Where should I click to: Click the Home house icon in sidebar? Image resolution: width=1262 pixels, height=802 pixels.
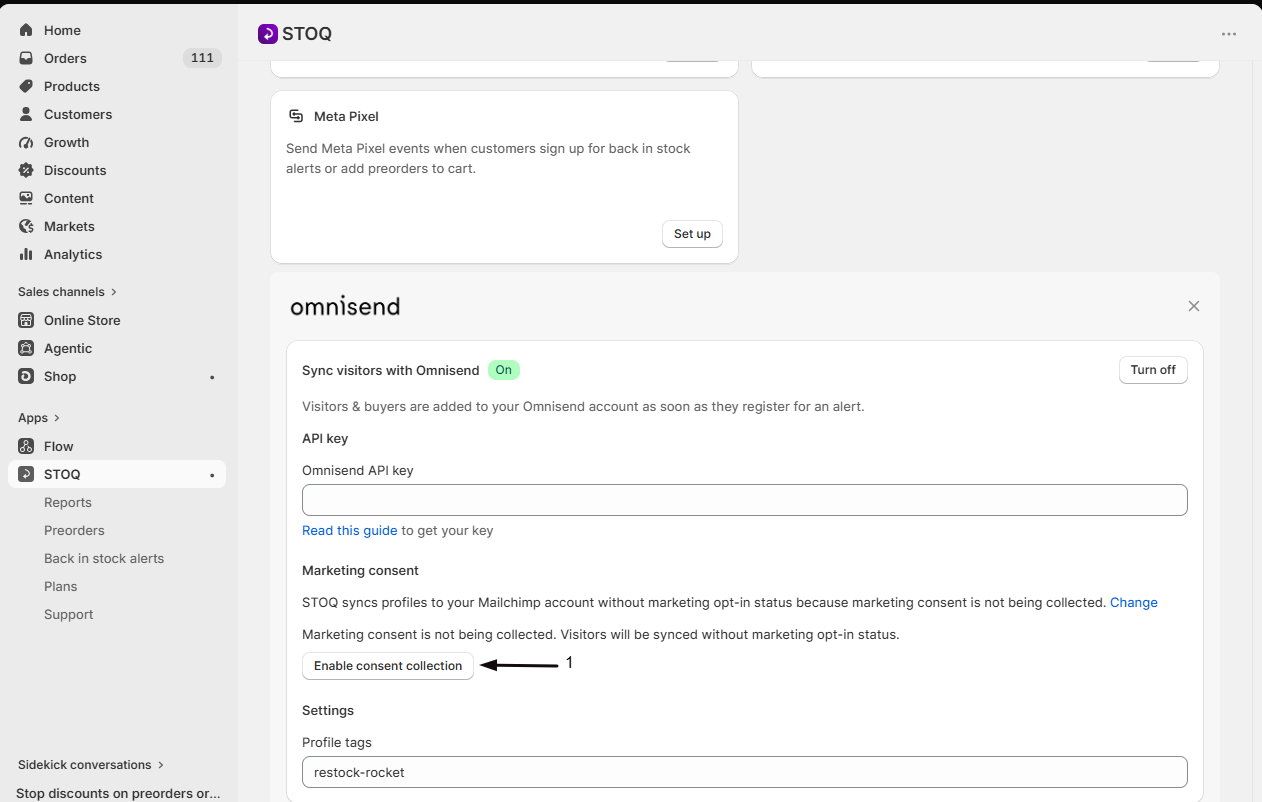26,30
